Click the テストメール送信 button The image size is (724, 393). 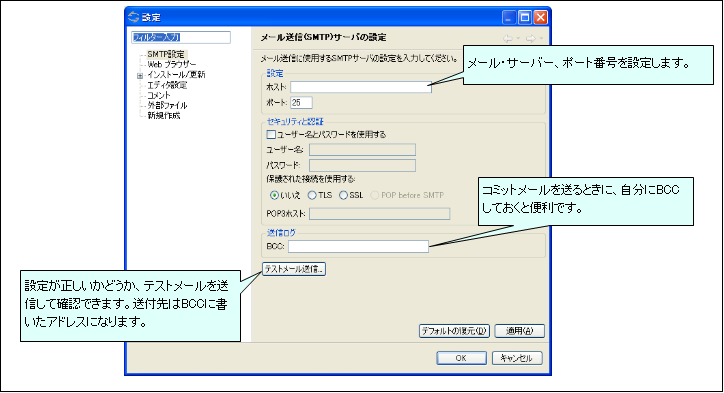pyautogui.click(x=294, y=269)
